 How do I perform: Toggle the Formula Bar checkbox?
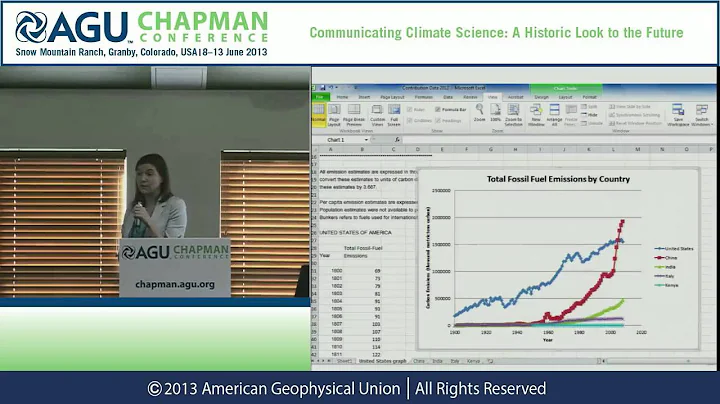(451, 110)
